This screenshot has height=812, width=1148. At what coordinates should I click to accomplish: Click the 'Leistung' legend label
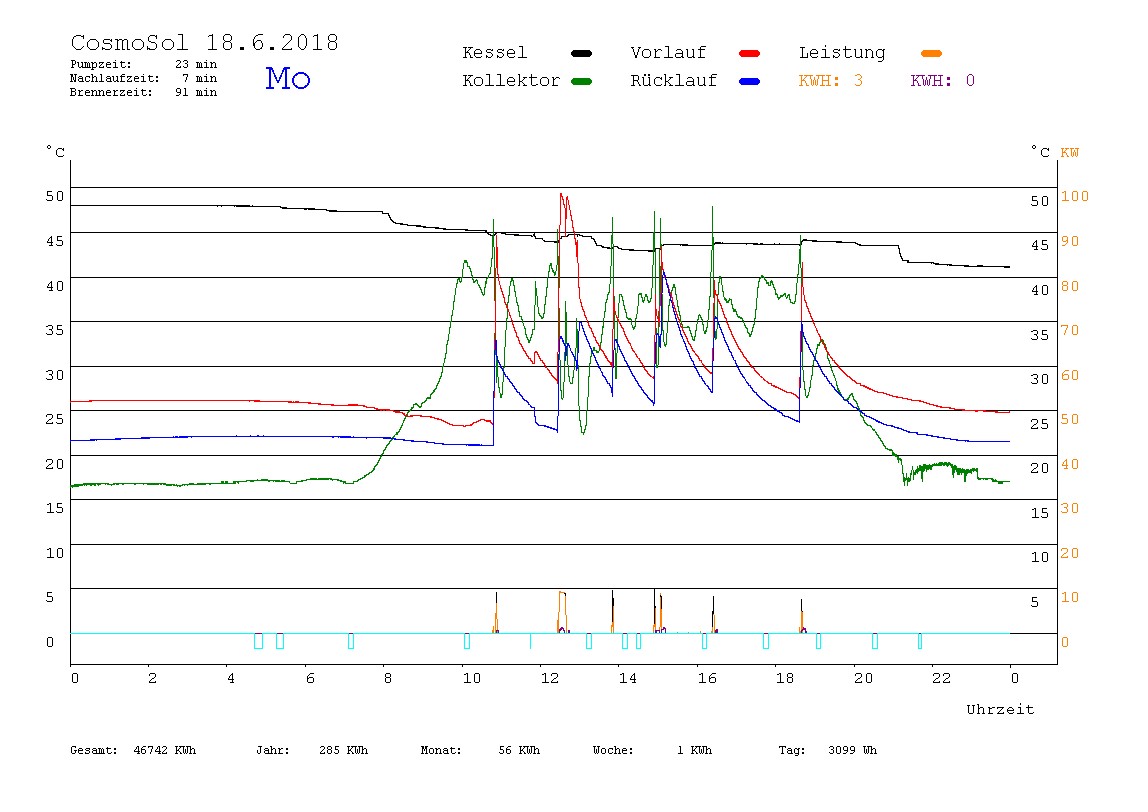[x=842, y=53]
